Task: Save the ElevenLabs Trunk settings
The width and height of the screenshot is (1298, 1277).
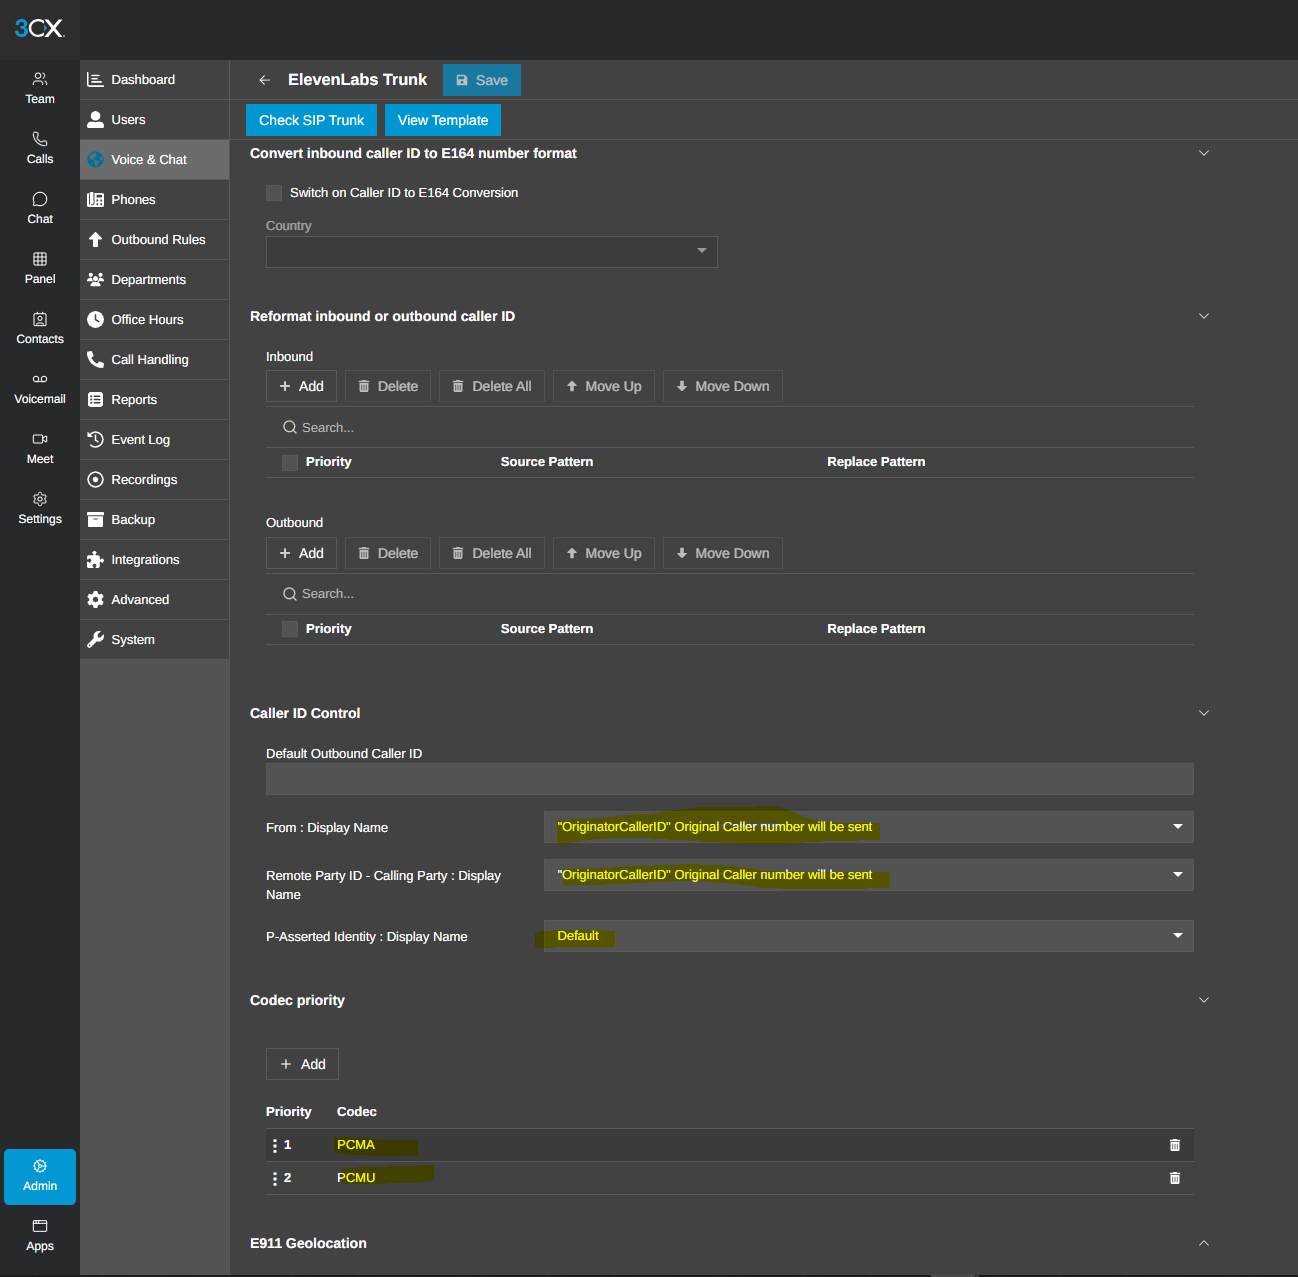Action: (482, 80)
